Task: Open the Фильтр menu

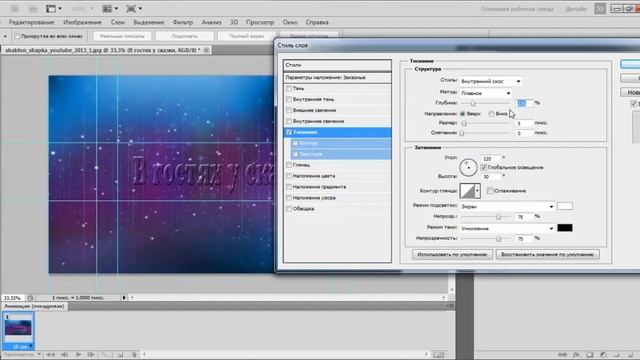Action: click(182, 22)
